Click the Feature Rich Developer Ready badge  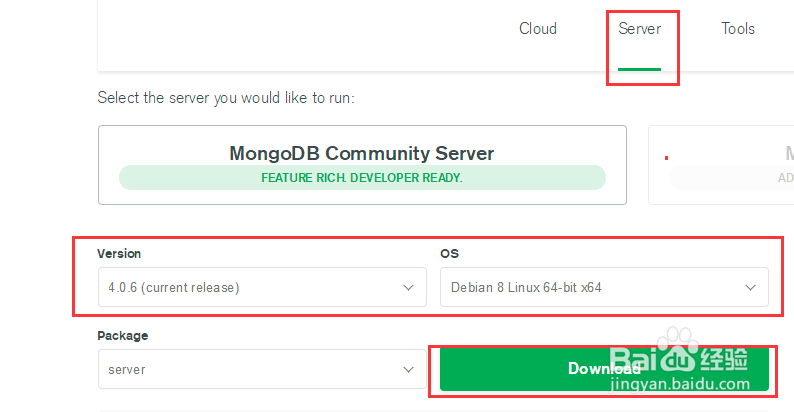(362, 178)
